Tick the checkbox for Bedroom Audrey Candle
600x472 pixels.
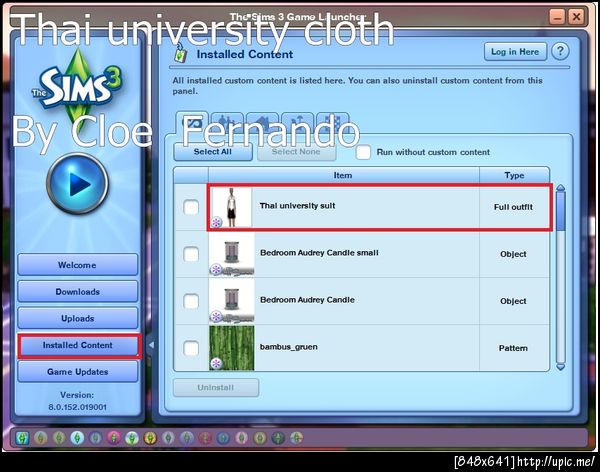[x=191, y=301]
